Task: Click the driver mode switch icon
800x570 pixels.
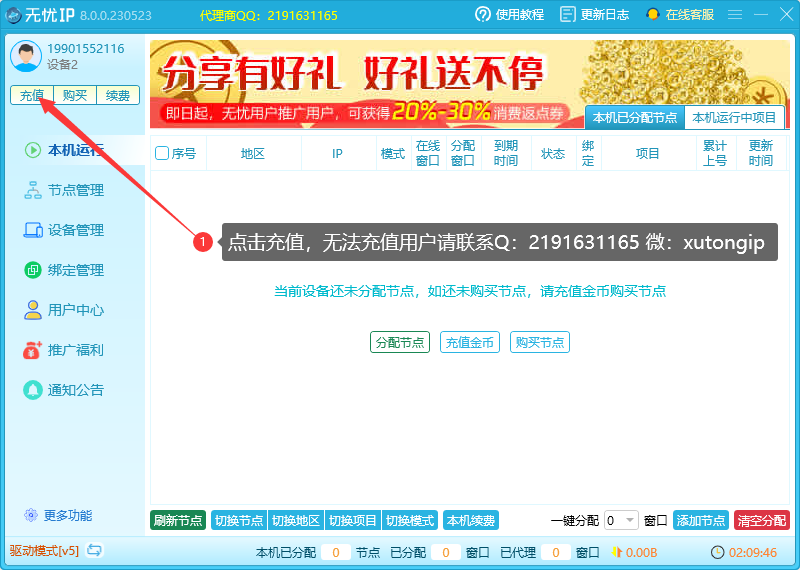Action: (94, 551)
